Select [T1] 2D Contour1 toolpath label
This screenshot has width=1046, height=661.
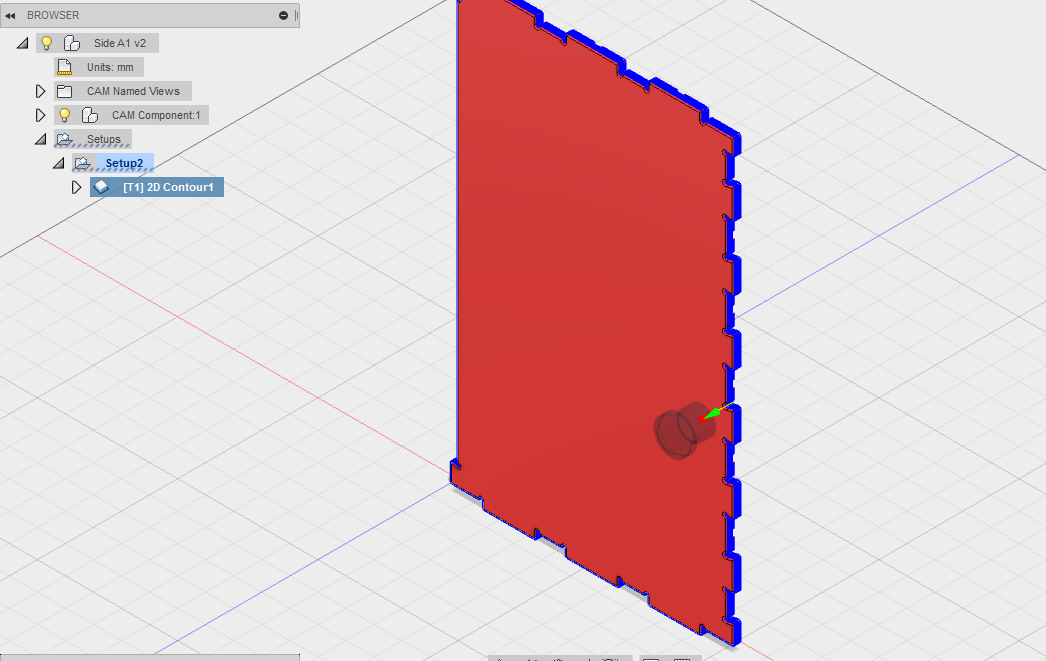tap(168, 187)
